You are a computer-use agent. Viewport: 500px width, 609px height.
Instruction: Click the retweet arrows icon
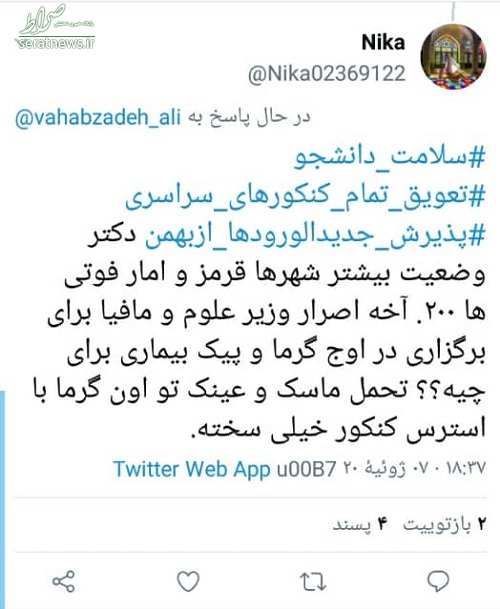[313, 582]
